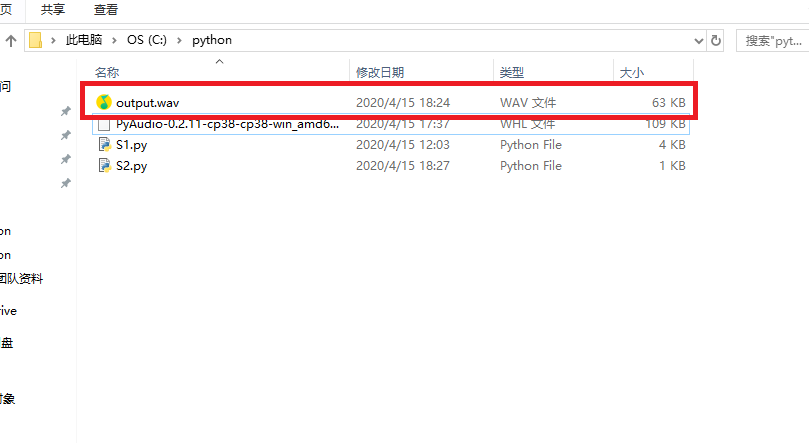Screen dimensions: 809x443
Task: Sort files by the 修改日期 column
Action: pyautogui.click(x=380, y=73)
